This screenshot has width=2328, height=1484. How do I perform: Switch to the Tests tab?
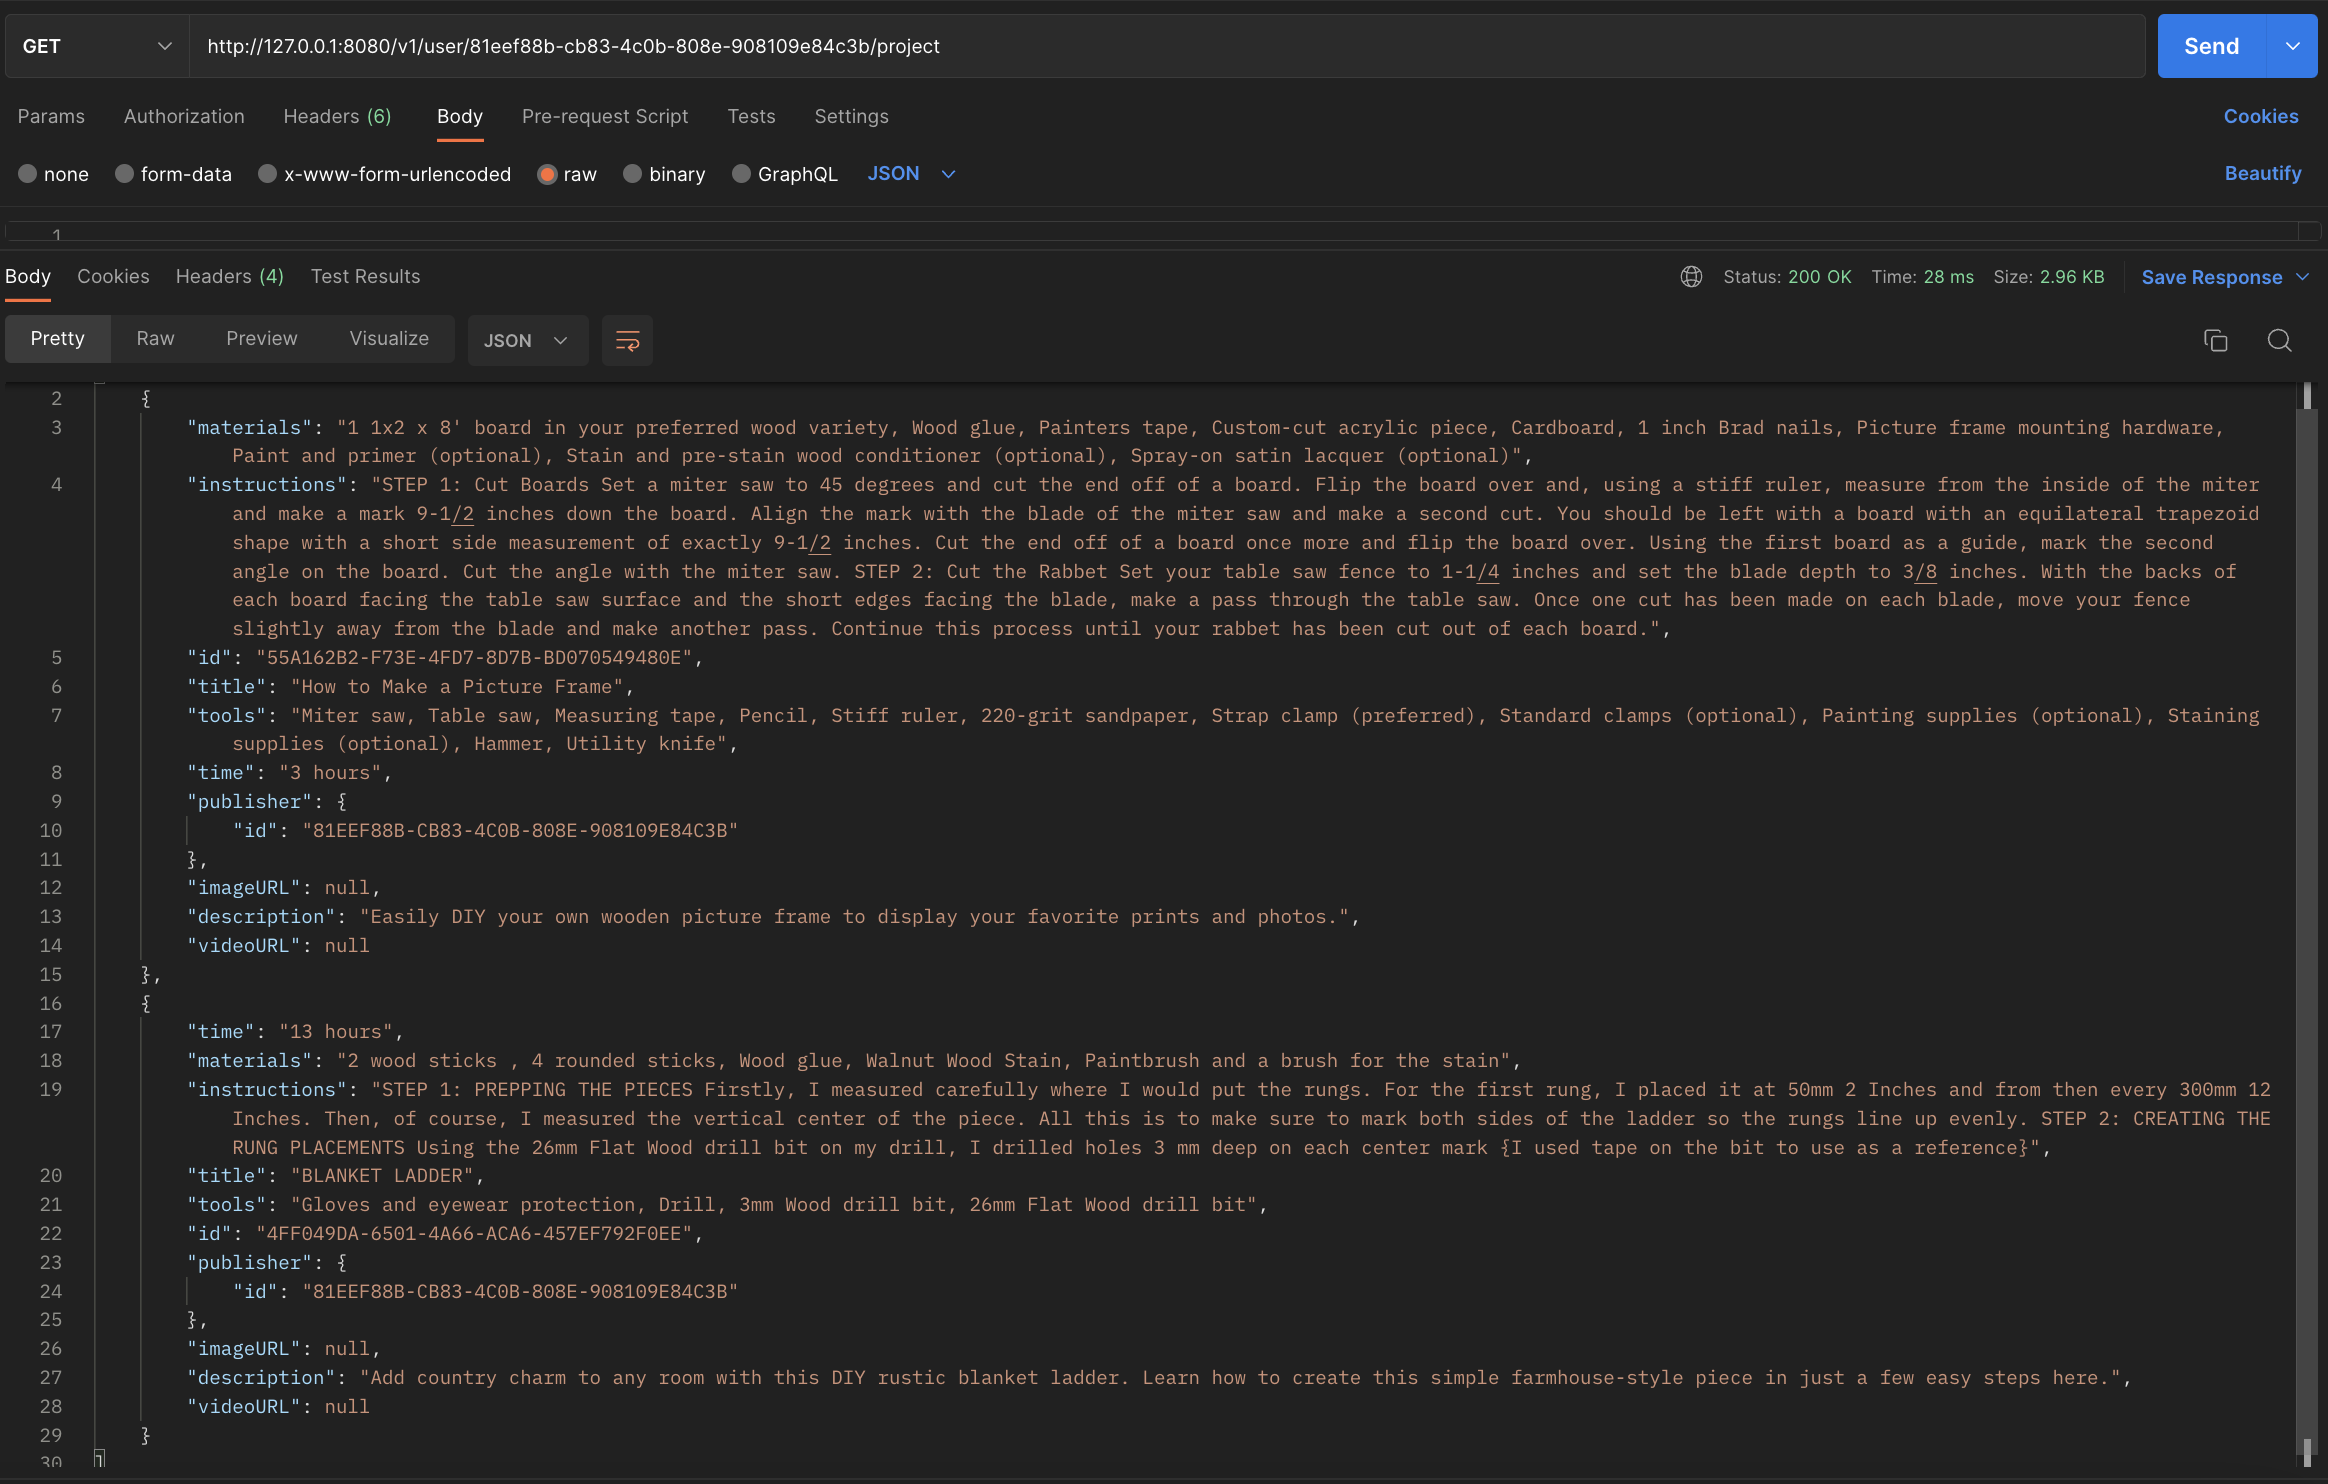click(x=751, y=116)
